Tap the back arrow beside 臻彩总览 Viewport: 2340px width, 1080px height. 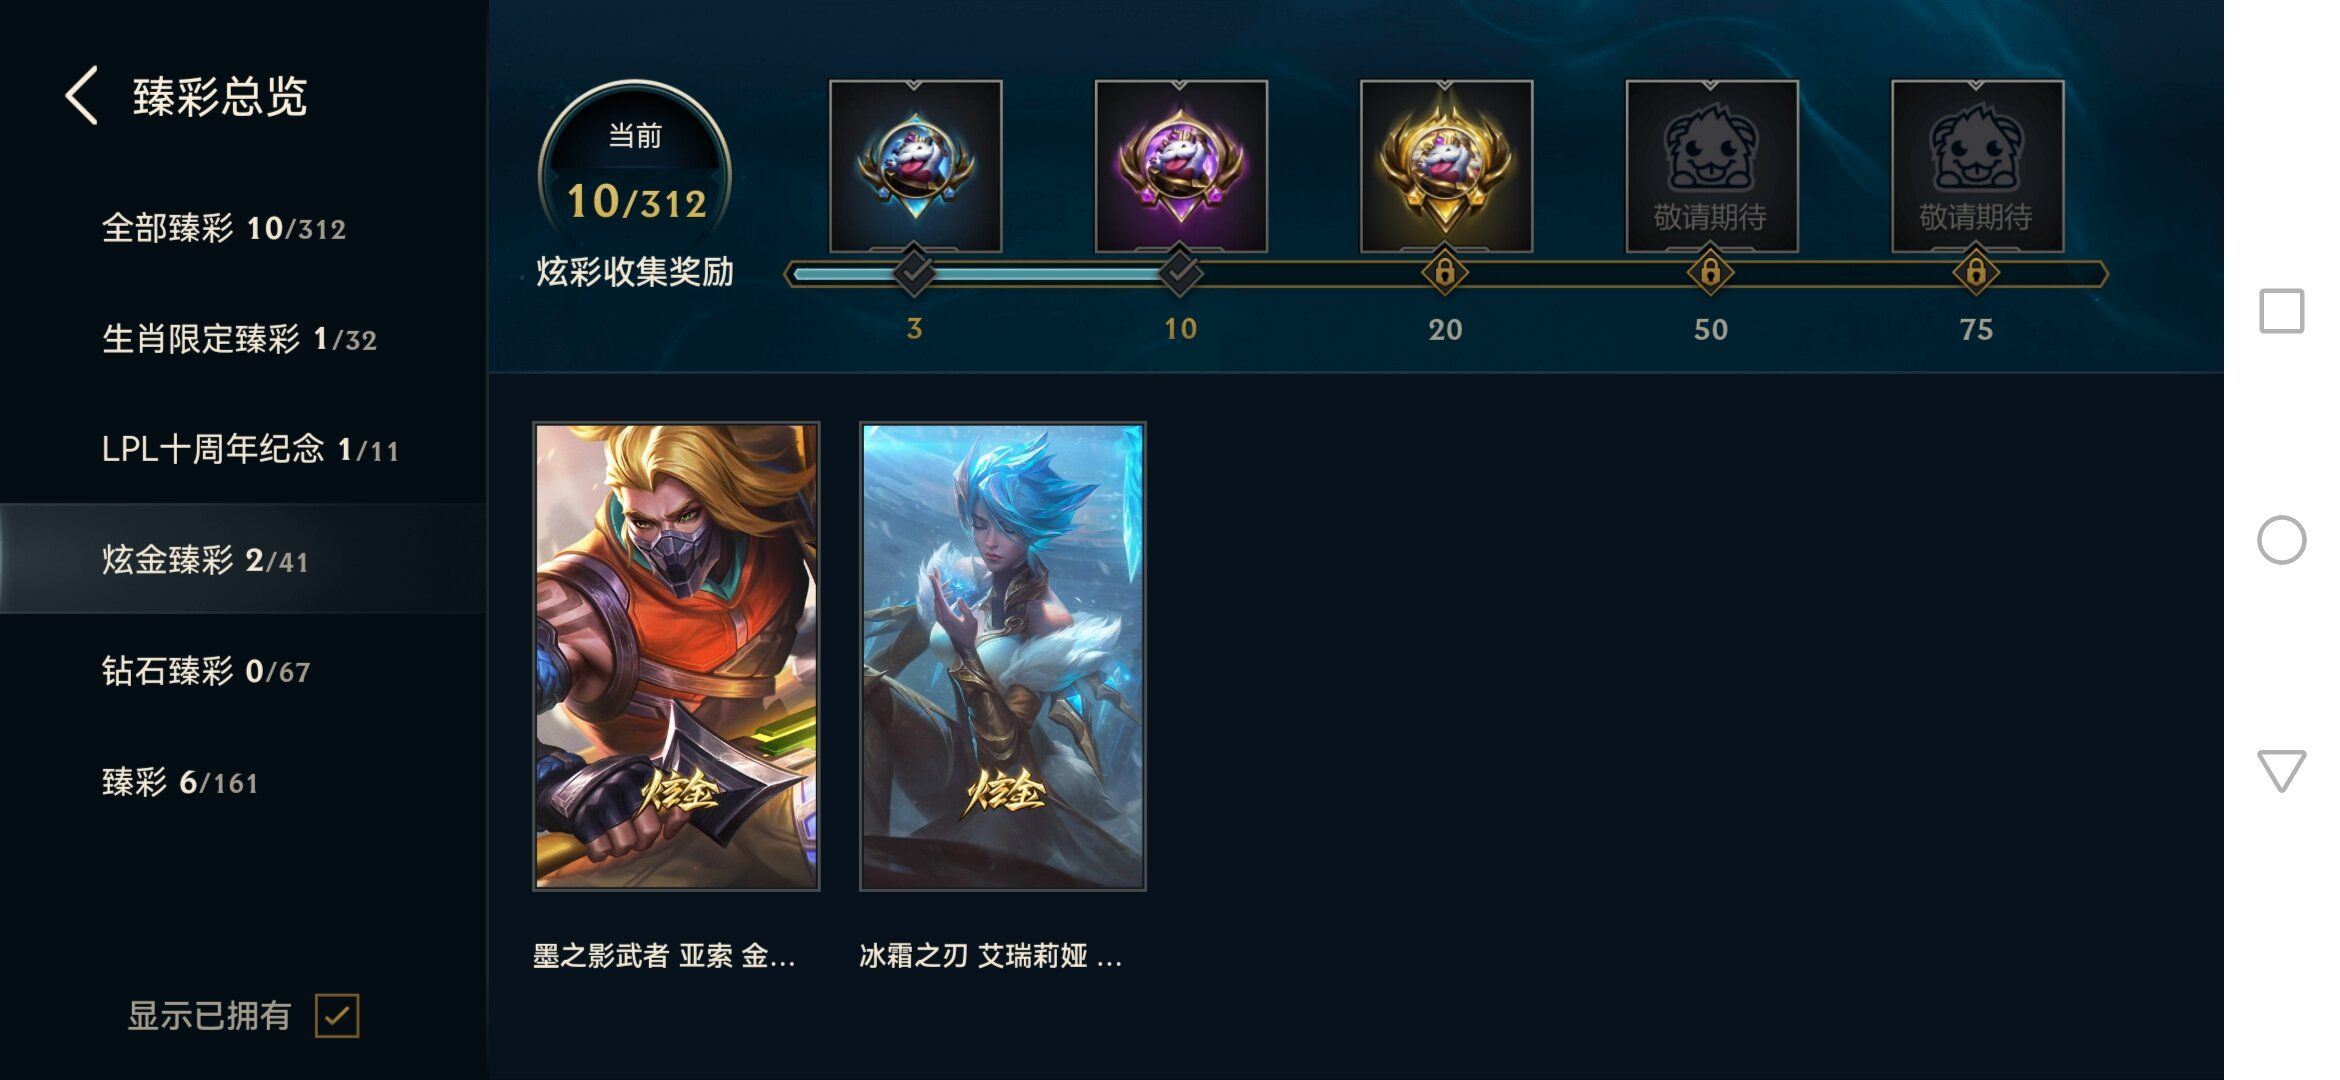click(82, 96)
